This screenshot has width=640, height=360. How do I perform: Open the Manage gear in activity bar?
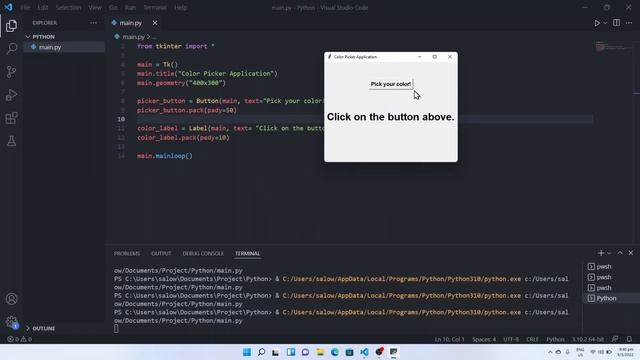coord(11,322)
